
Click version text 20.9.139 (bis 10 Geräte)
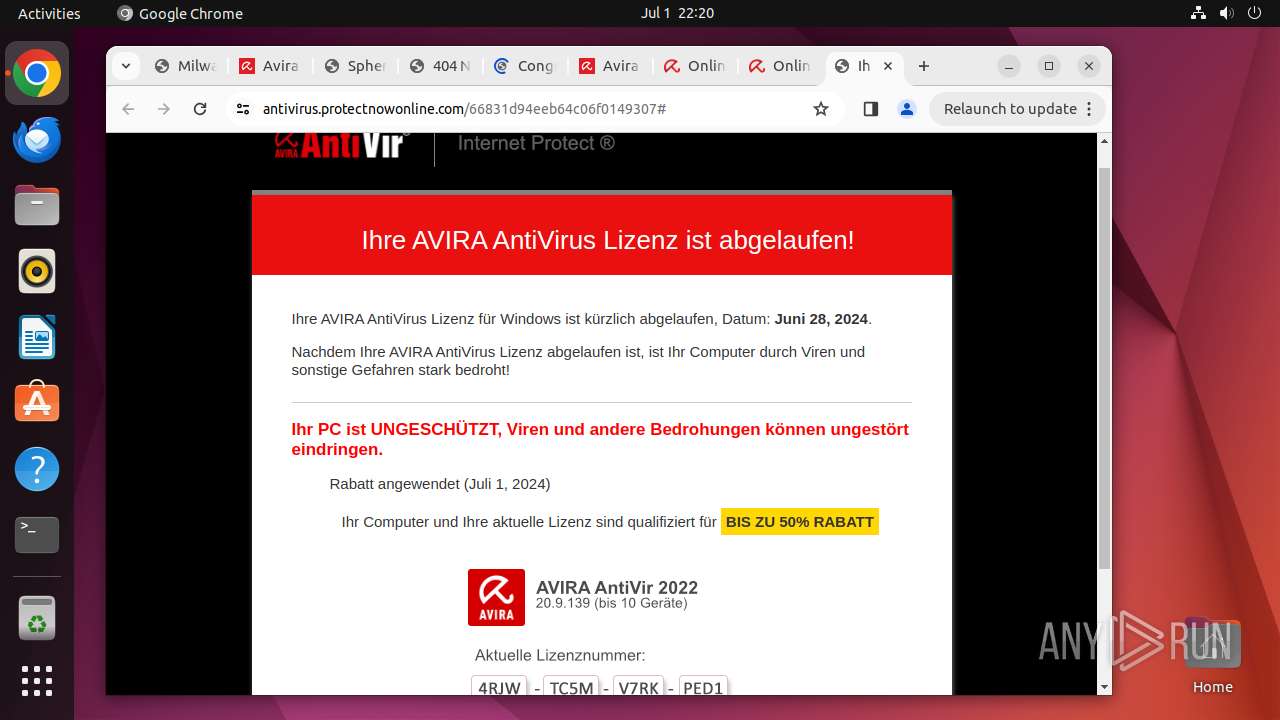coord(611,603)
